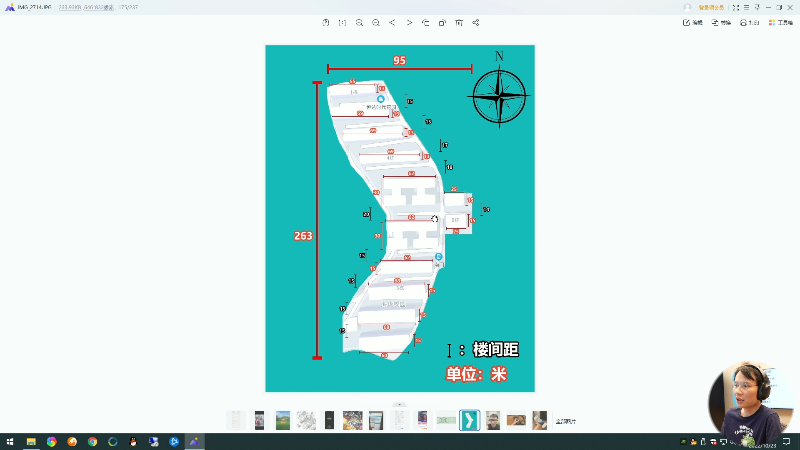Viewport: 800px width, 450px height.
Task: Open the edit tool at the top right
Action: tap(693, 22)
